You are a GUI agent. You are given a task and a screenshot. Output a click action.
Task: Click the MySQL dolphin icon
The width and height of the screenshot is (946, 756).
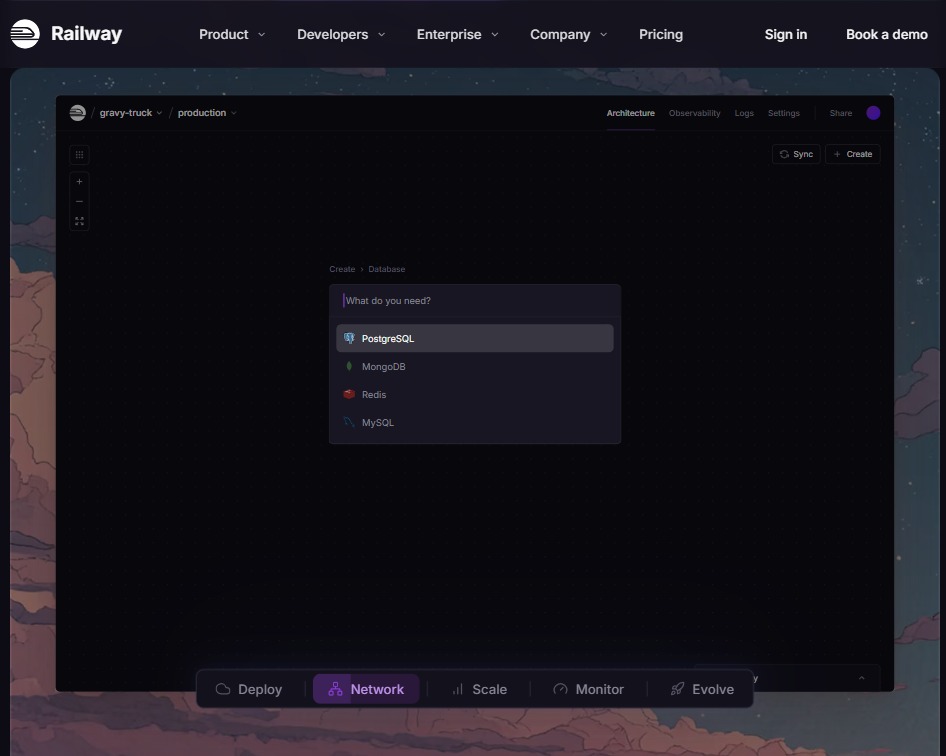click(350, 422)
